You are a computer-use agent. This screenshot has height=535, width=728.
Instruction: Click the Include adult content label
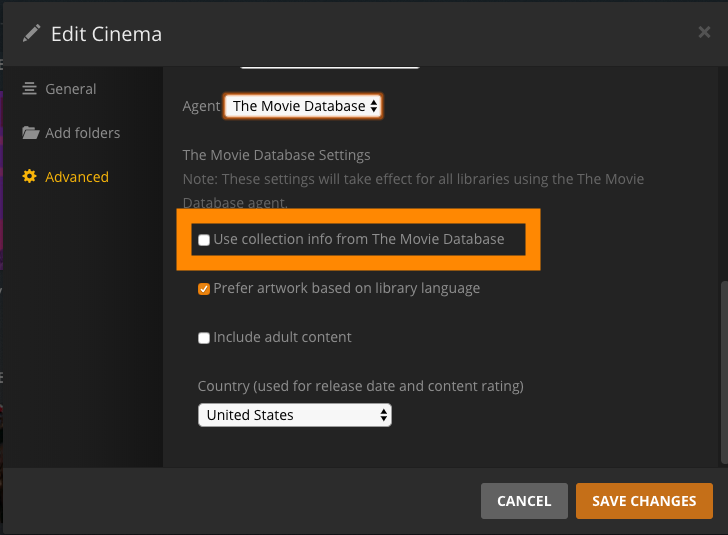click(282, 338)
